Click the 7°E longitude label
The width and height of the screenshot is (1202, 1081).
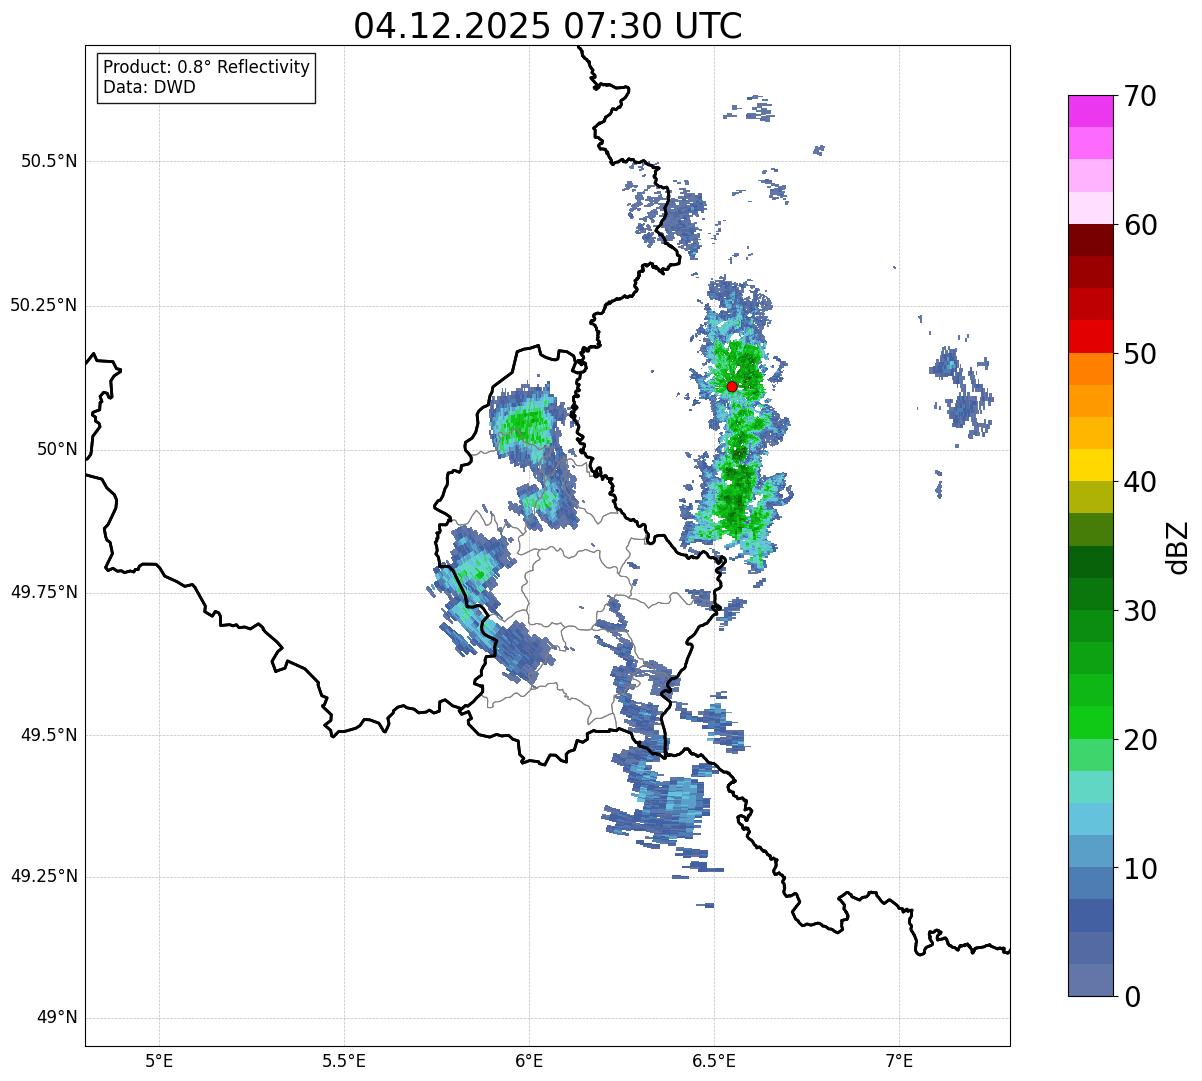pos(899,1061)
